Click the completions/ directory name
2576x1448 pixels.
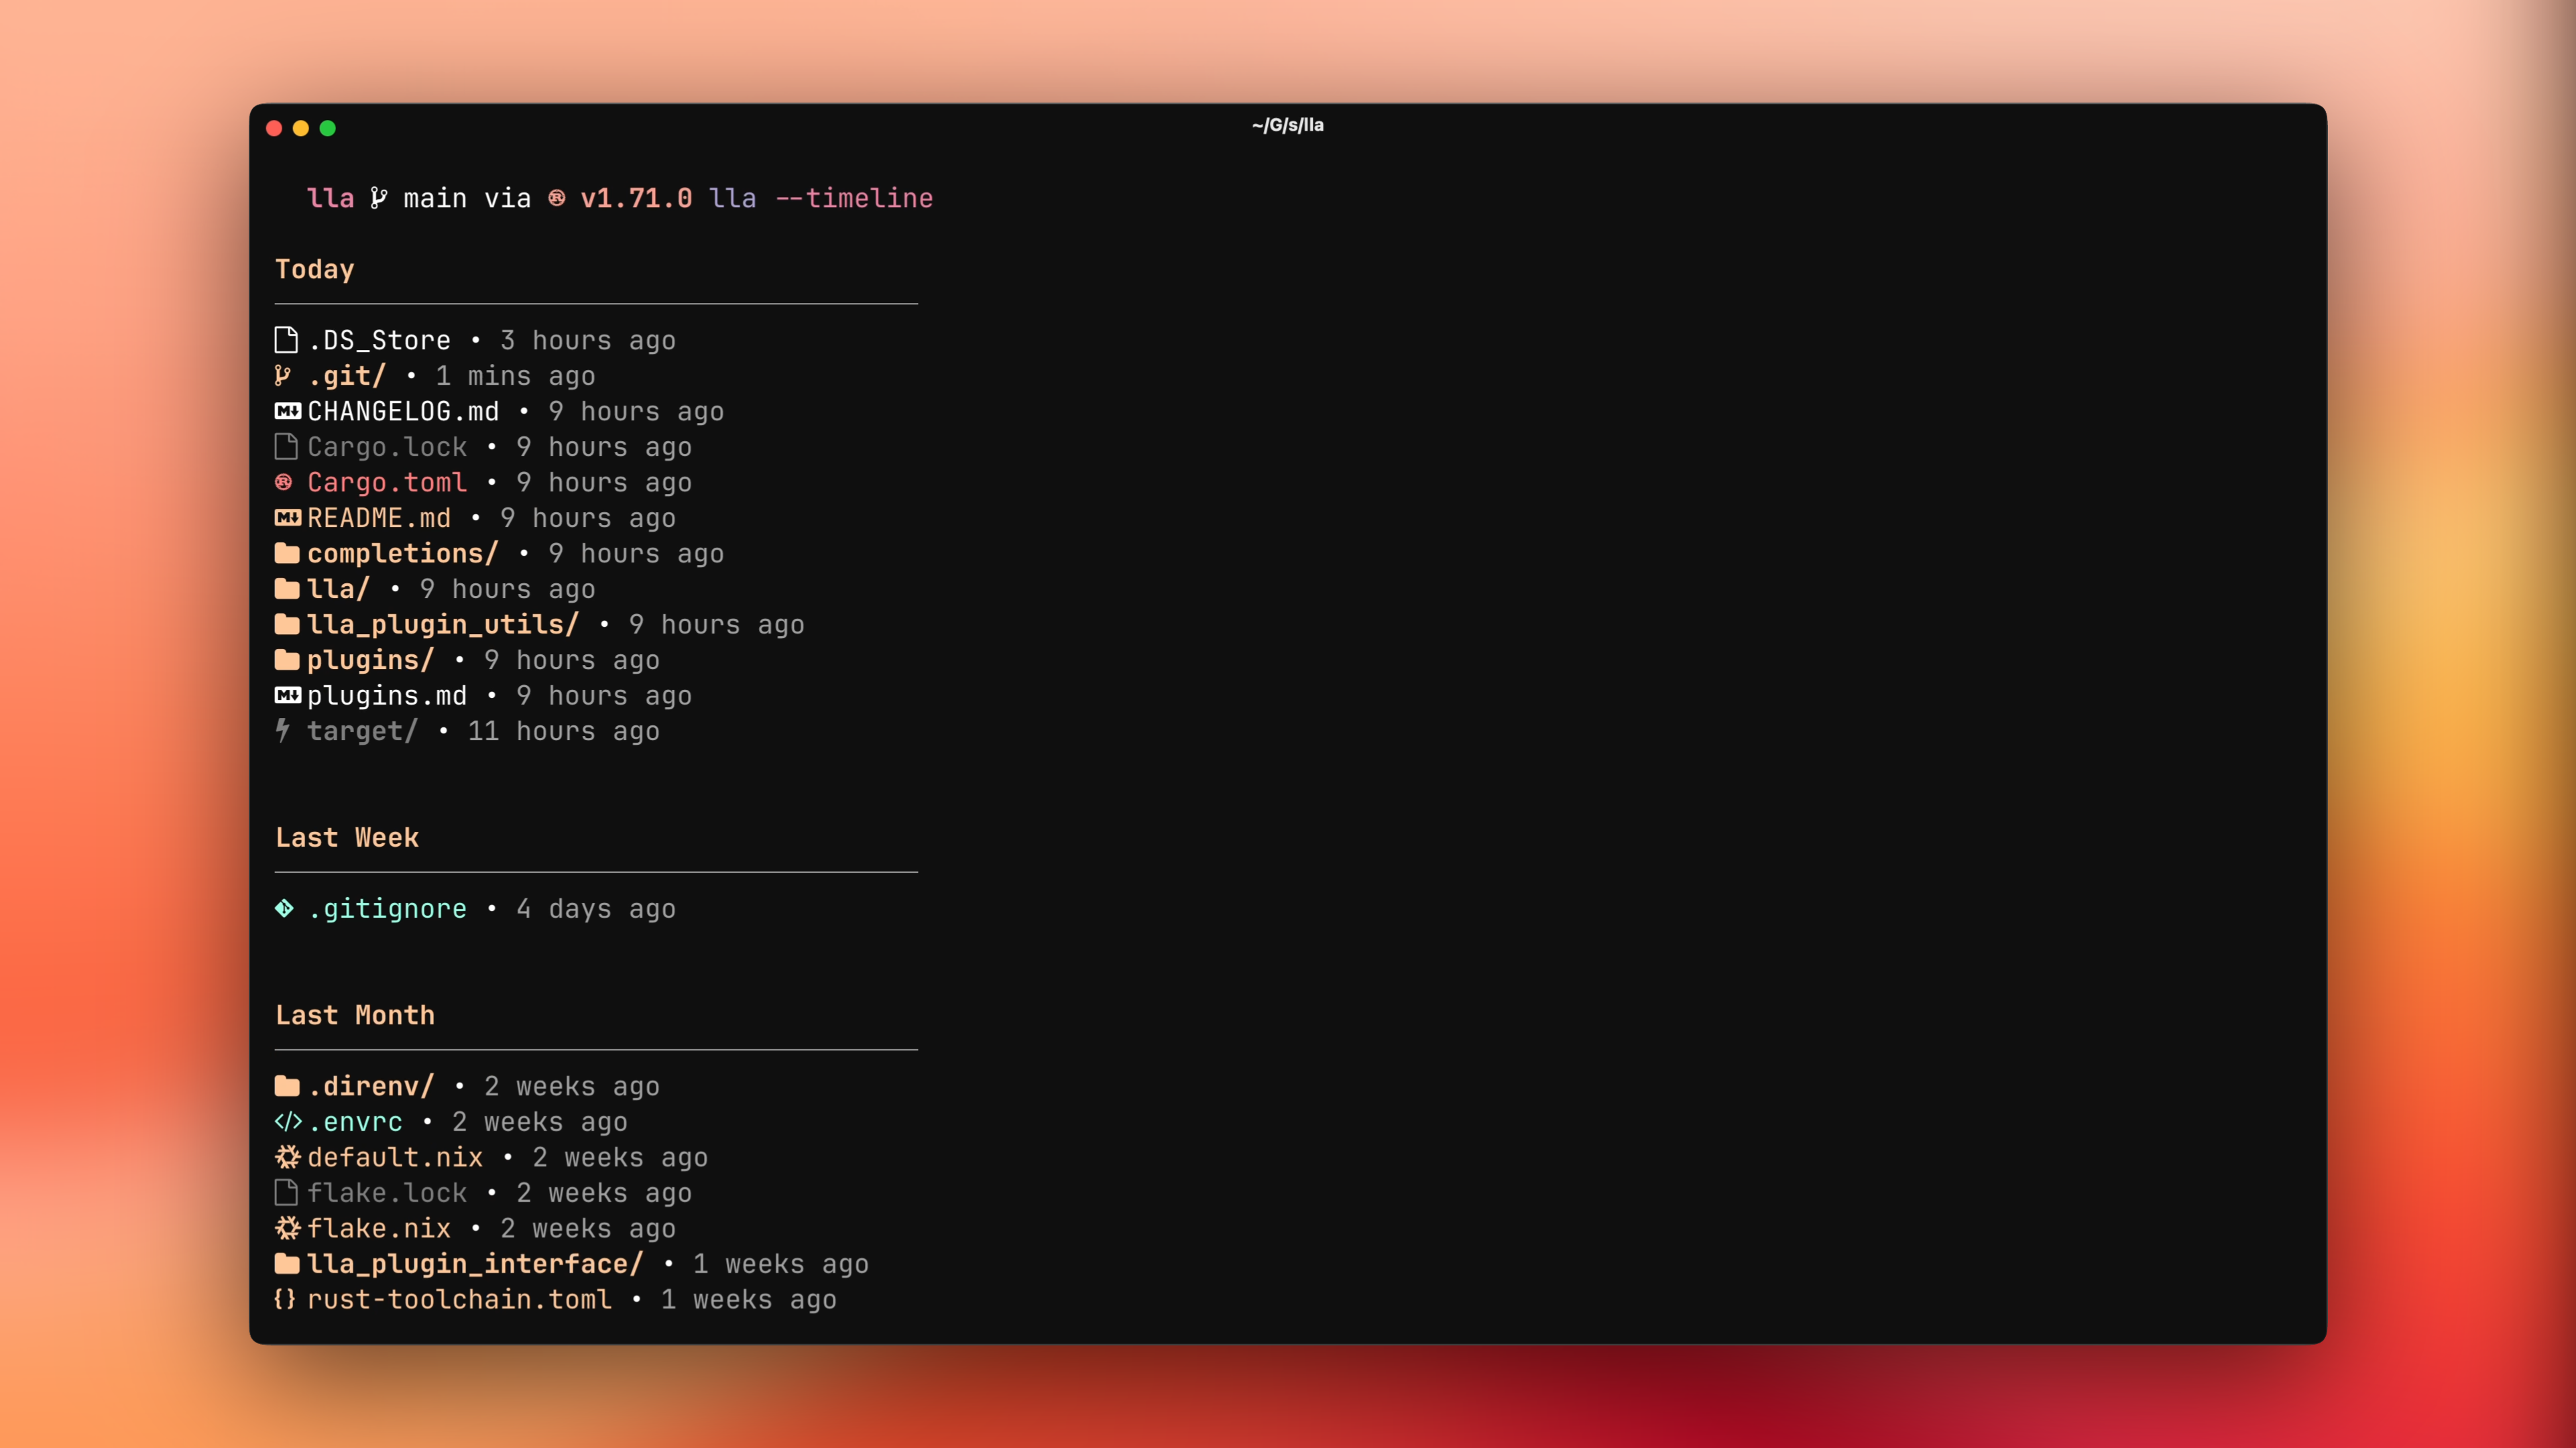(403, 553)
